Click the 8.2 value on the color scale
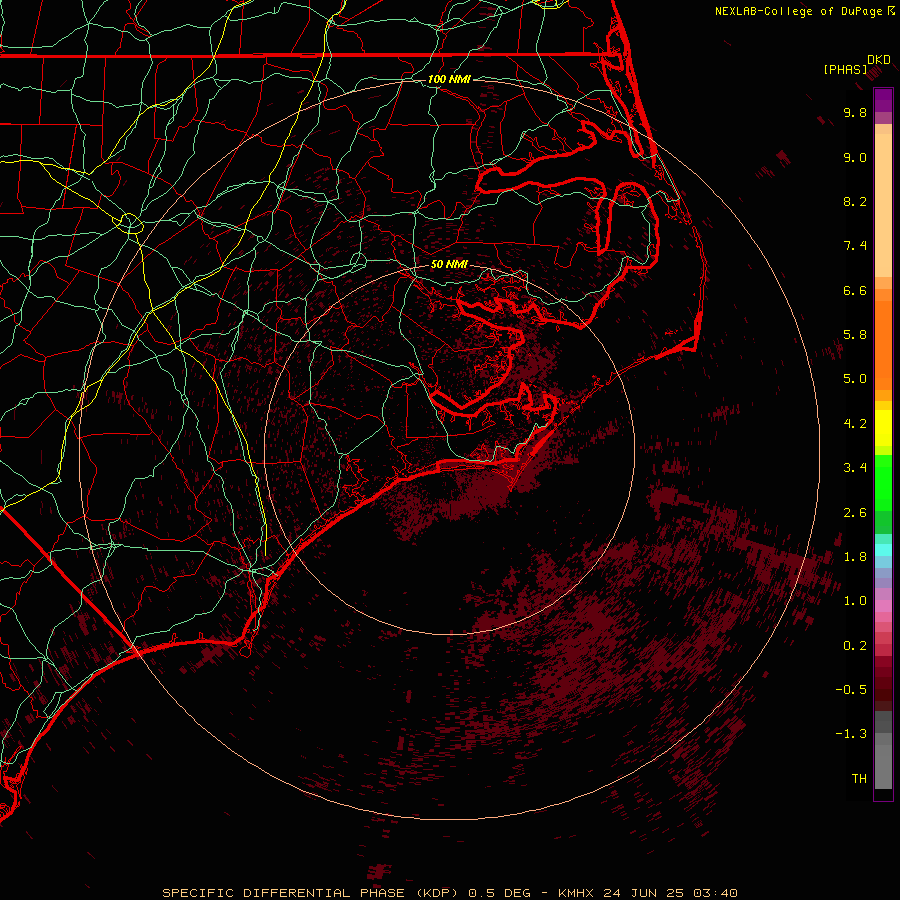 (855, 201)
